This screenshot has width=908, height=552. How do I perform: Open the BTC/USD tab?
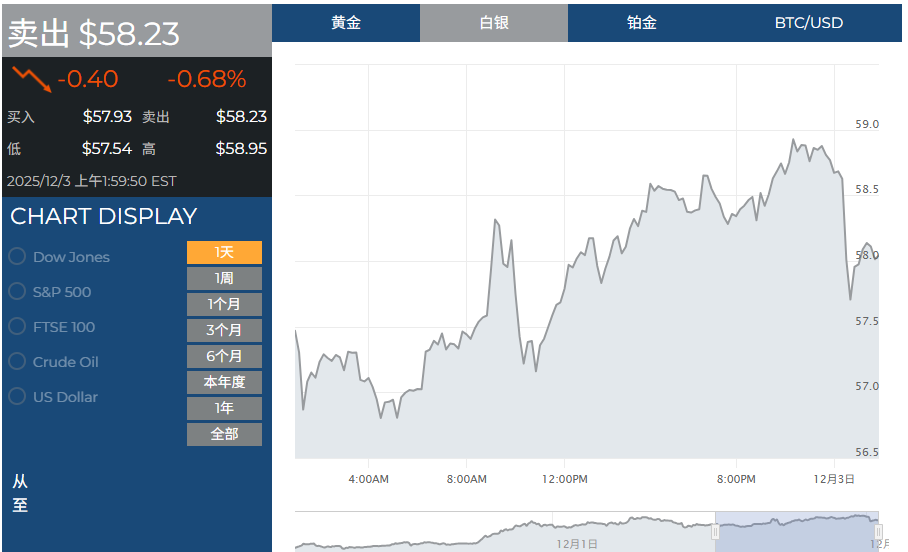click(x=808, y=23)
